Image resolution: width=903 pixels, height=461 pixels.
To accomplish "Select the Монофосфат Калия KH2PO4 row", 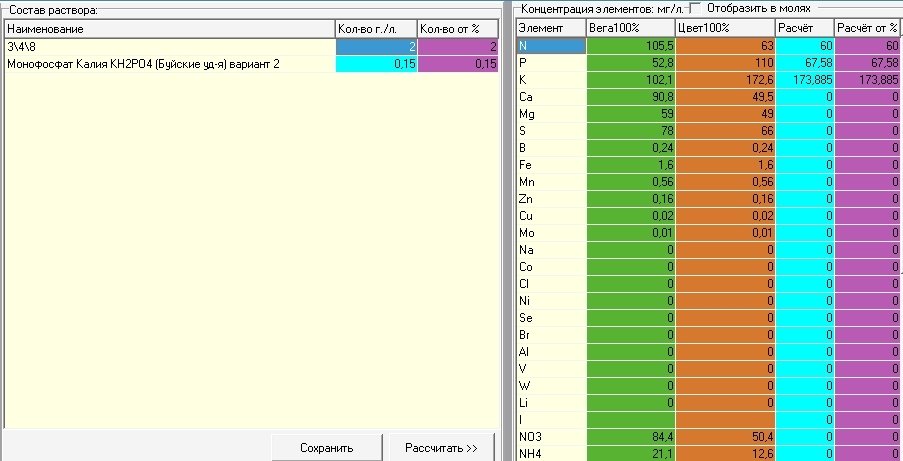I will pyautogui.click(x=251, y=64).
